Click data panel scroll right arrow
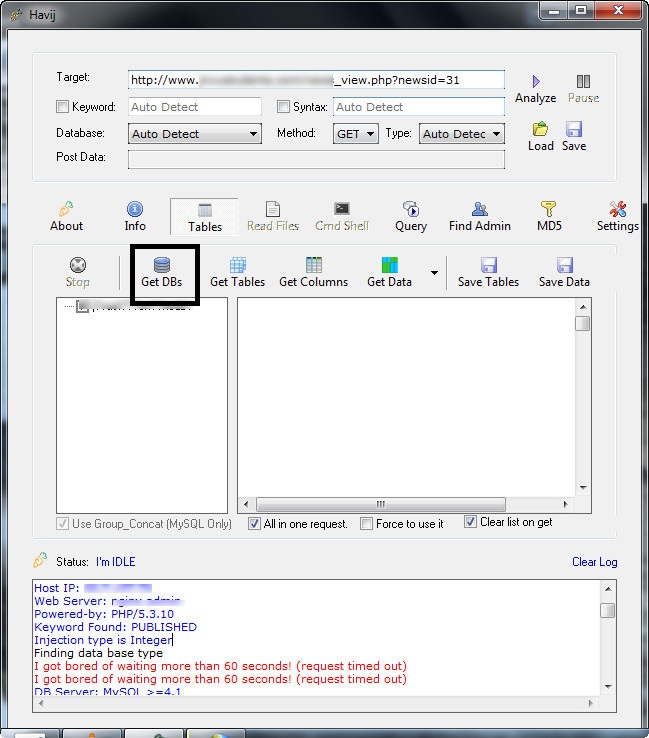Screen dimensions: 649x738 (x=565, y=504)
